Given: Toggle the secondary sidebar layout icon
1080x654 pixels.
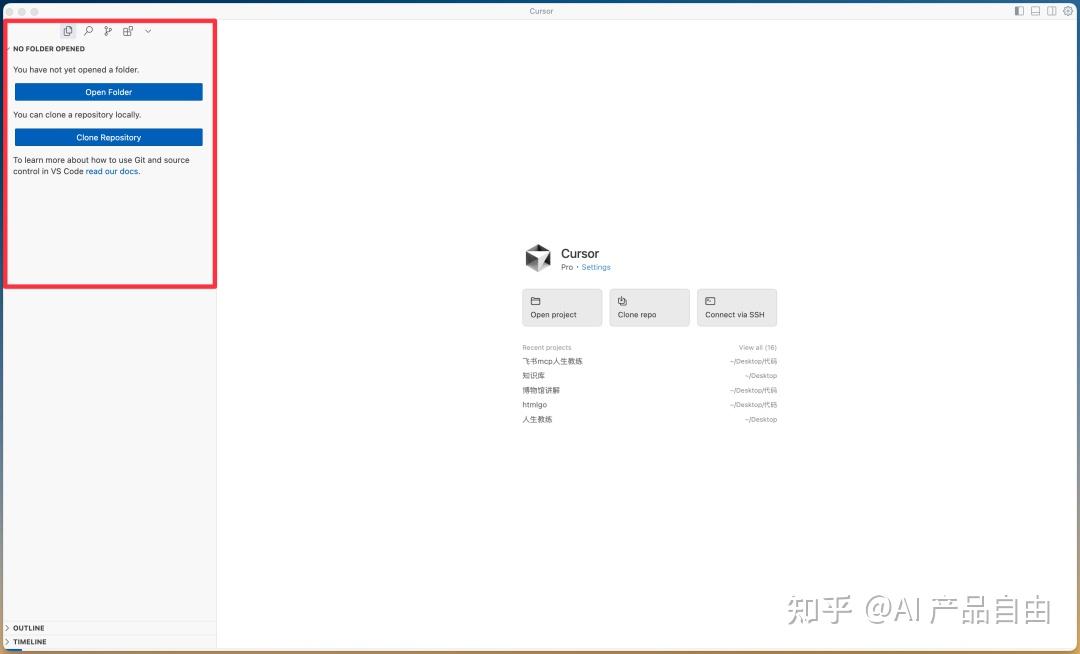Looking at the screenshot, I should pos(1052,11).
